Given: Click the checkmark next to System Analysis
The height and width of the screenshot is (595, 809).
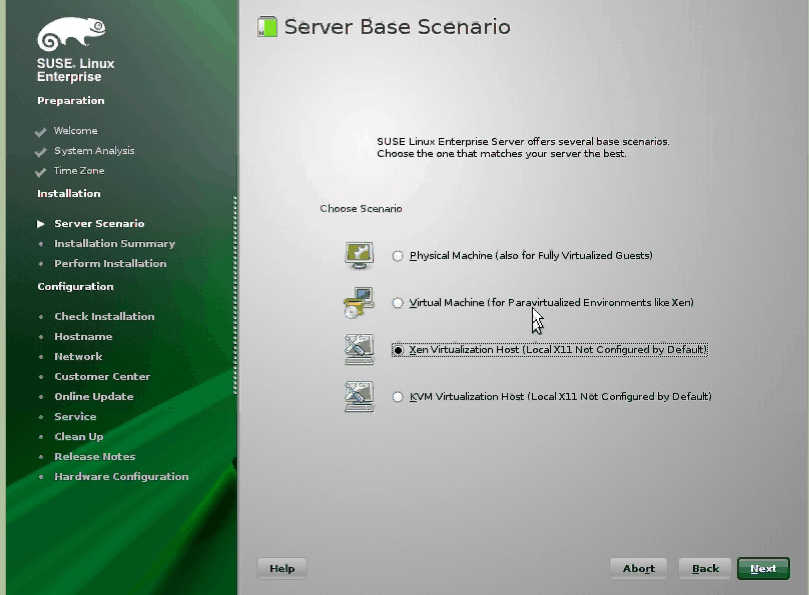Looking at the screenshot, I should [41, 152].
